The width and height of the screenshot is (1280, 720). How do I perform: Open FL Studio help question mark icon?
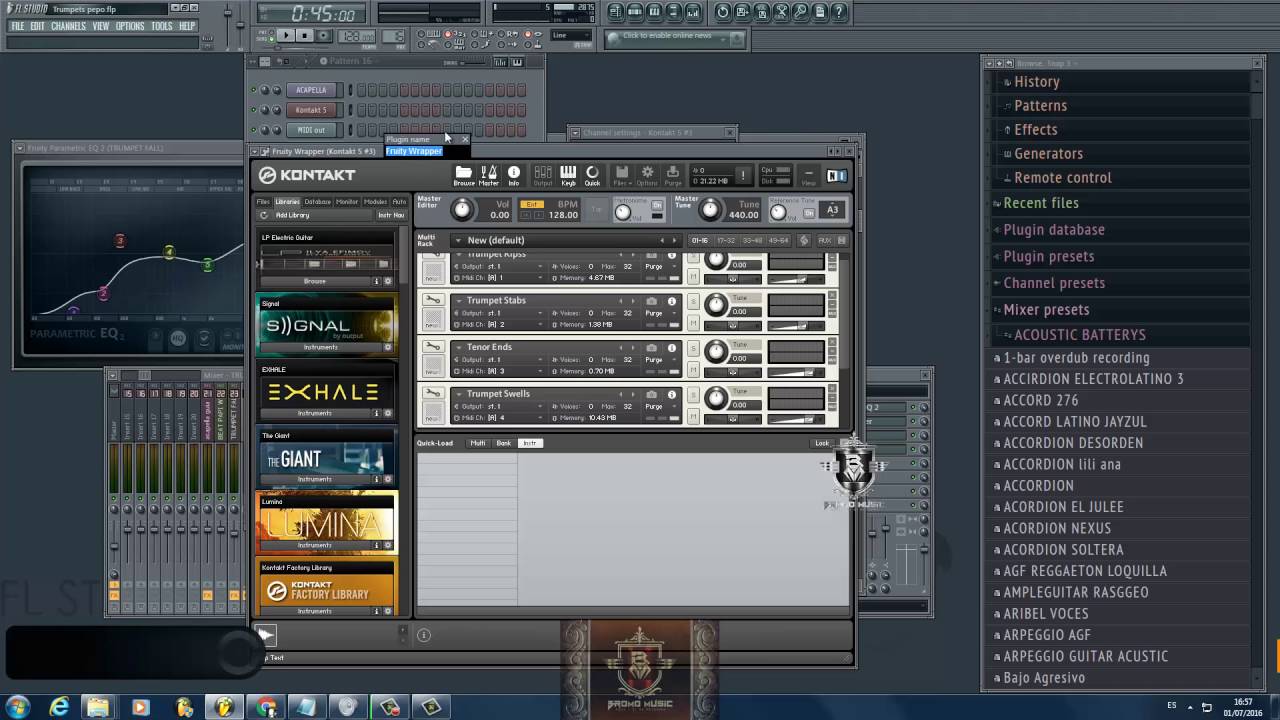click(840, 12)
